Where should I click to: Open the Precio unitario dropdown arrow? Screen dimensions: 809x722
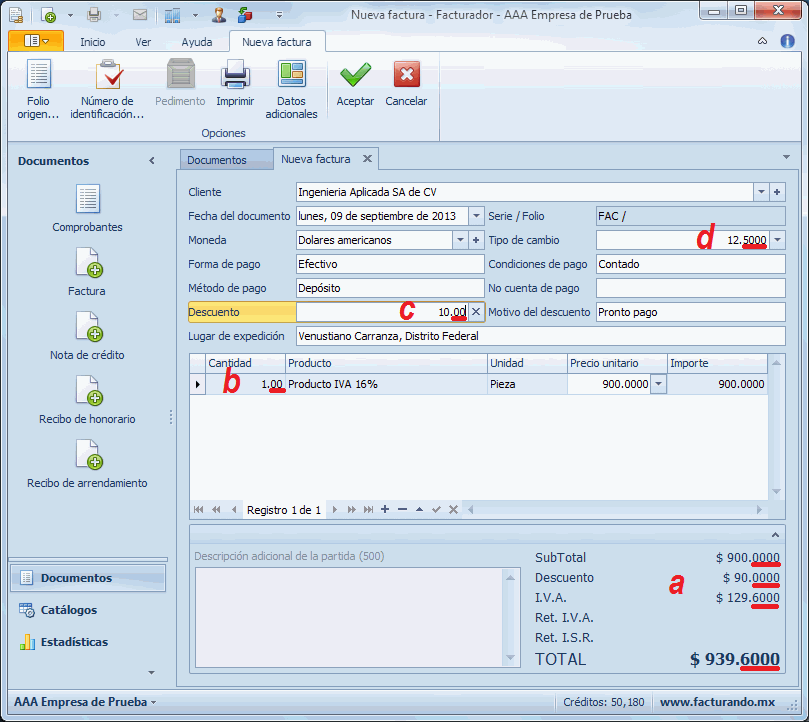click(x=657, y=384)
